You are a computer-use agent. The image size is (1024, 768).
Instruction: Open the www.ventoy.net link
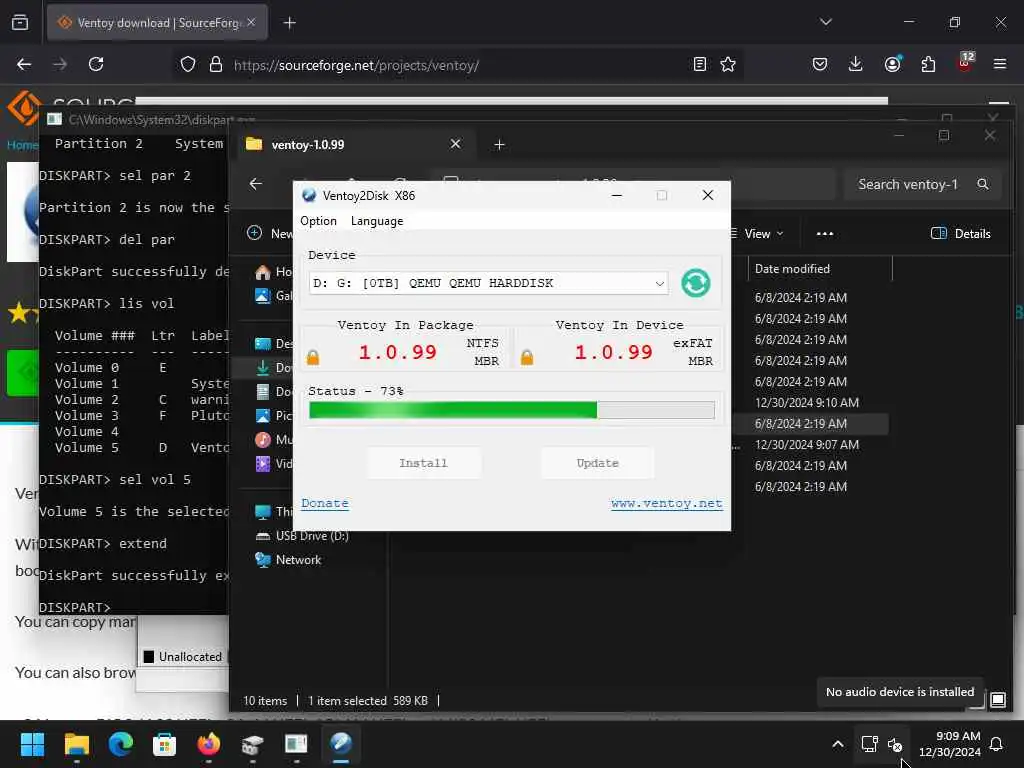click(667, 503)
